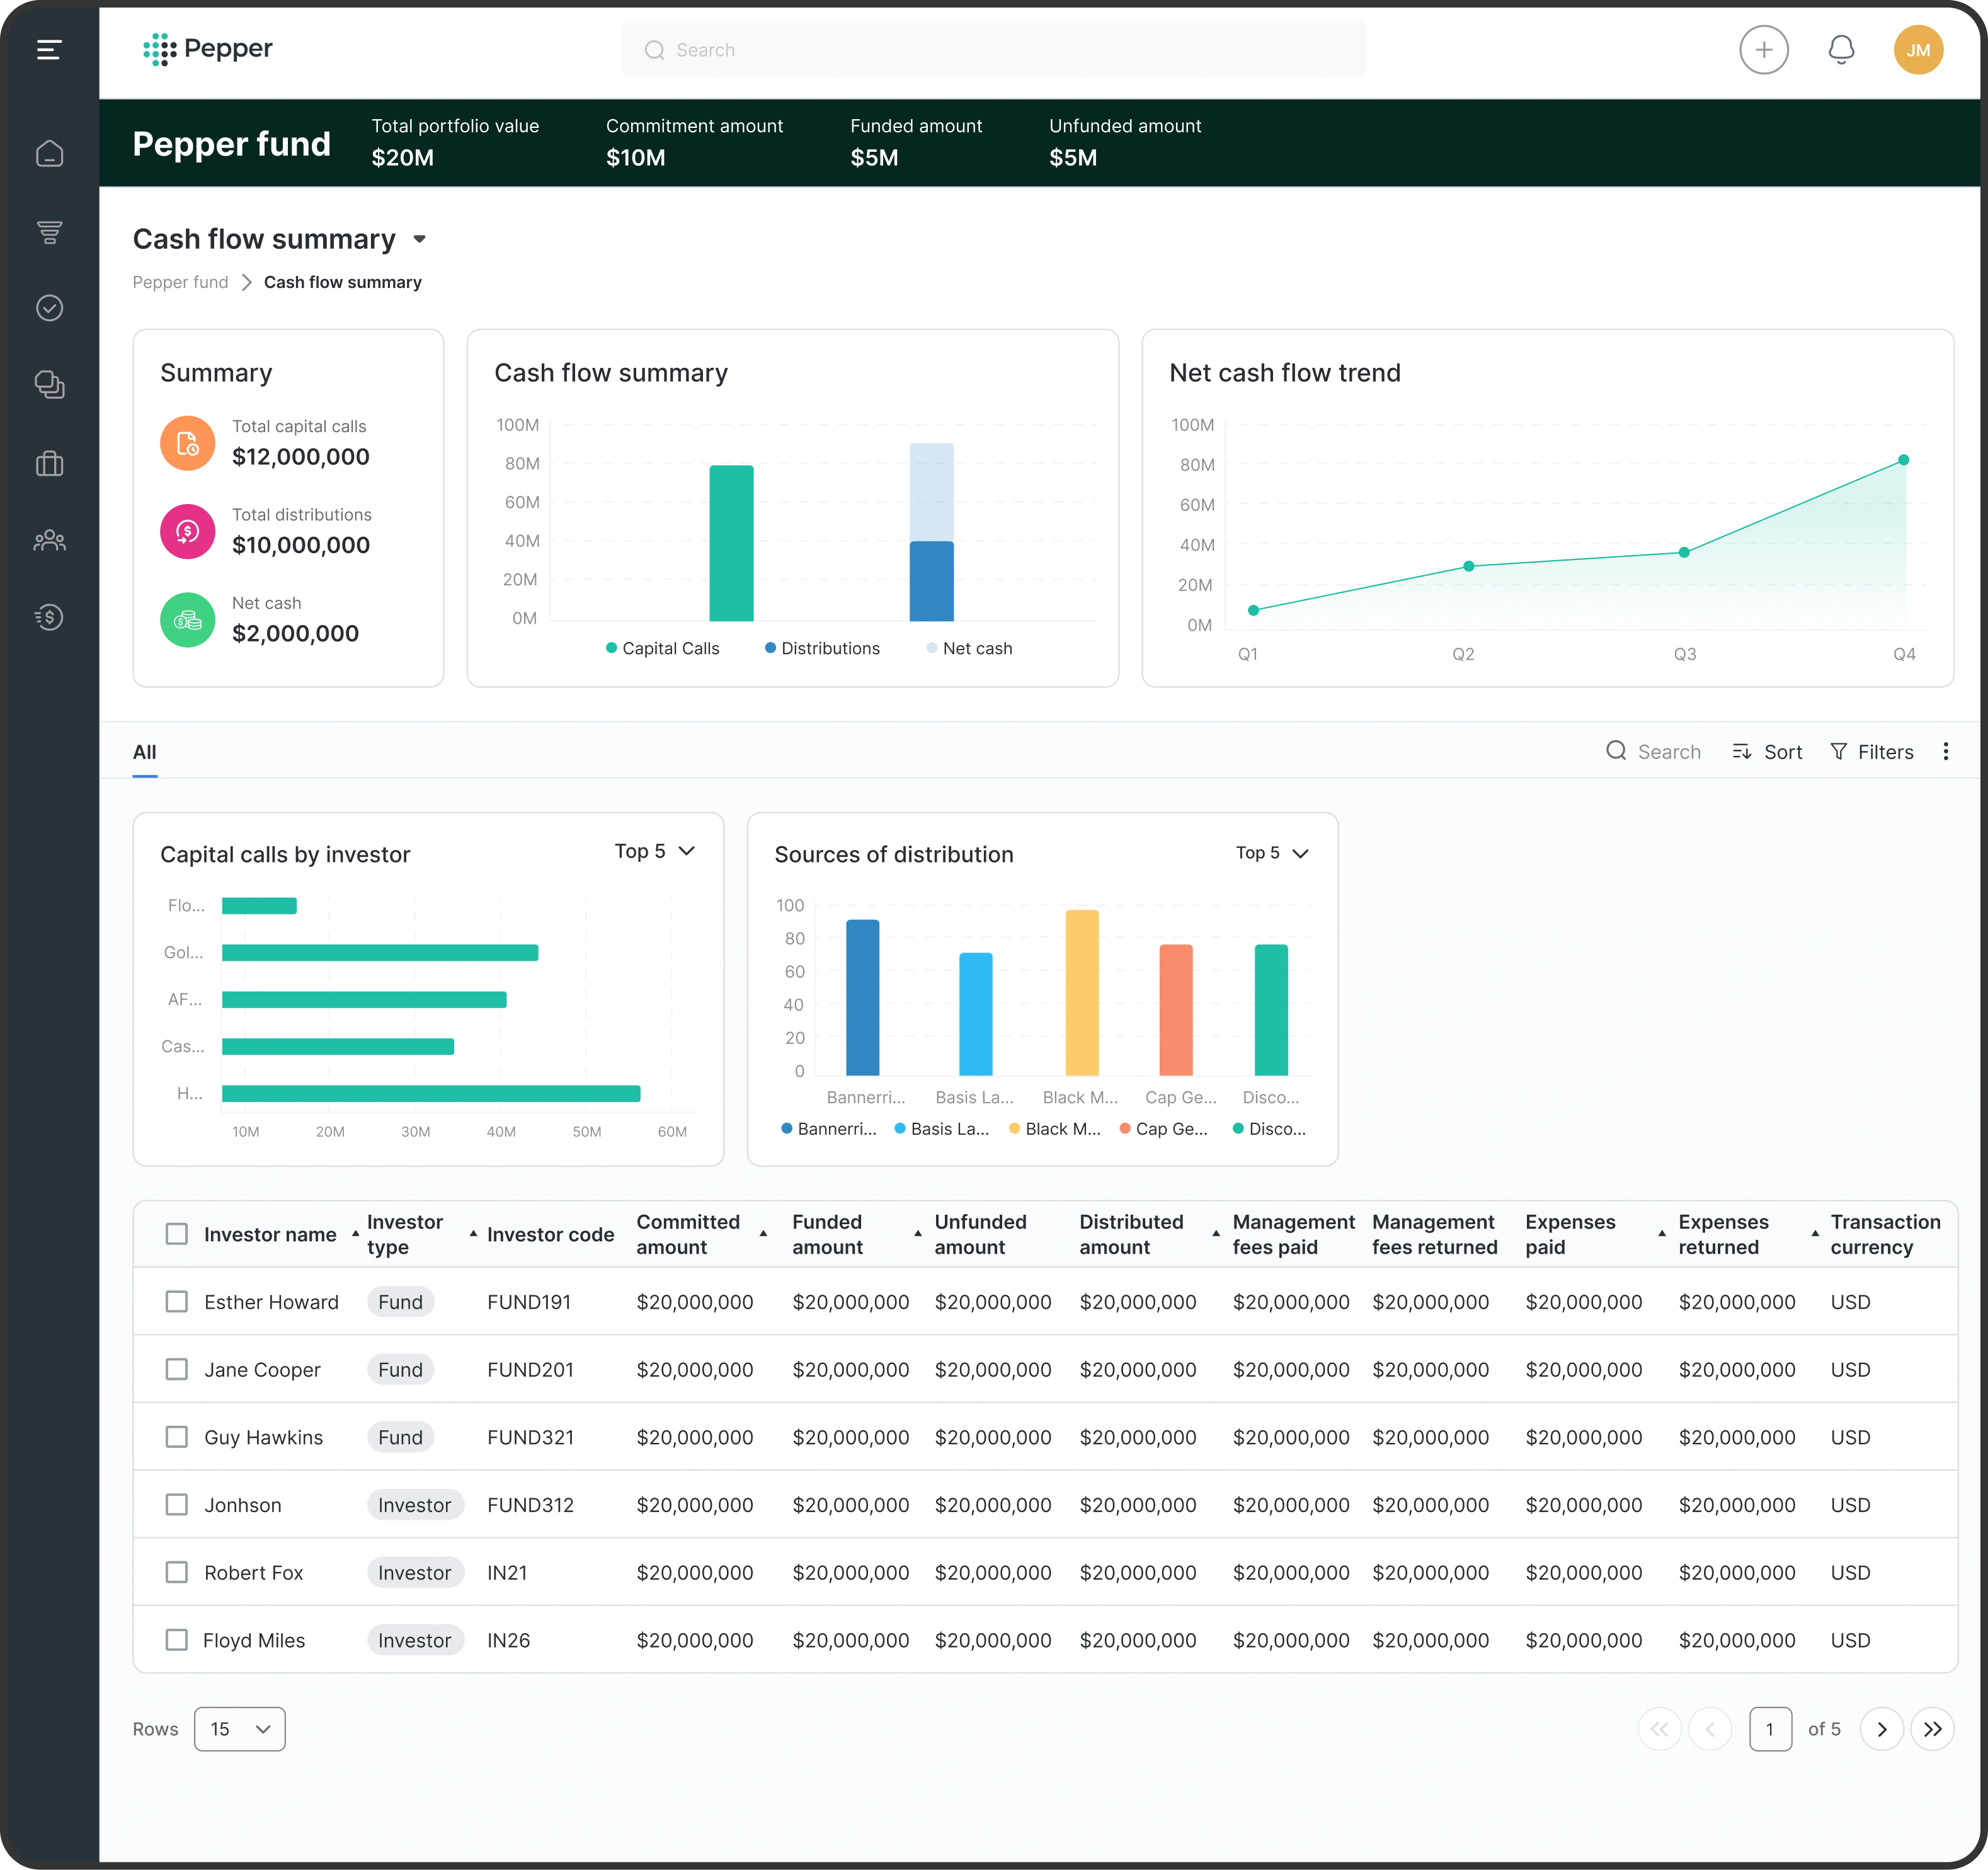The width and height of the screenshot is (1988, 1870).
Task: Click the green Net cash icon
Action: (x=187, y=620)
